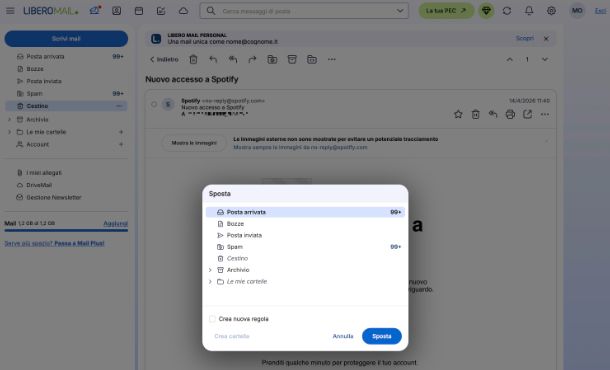Image resolution: width=610 pixels, height=370 pixels.
Task: Confirm with the Sposta button
Action: pos(382,336)
